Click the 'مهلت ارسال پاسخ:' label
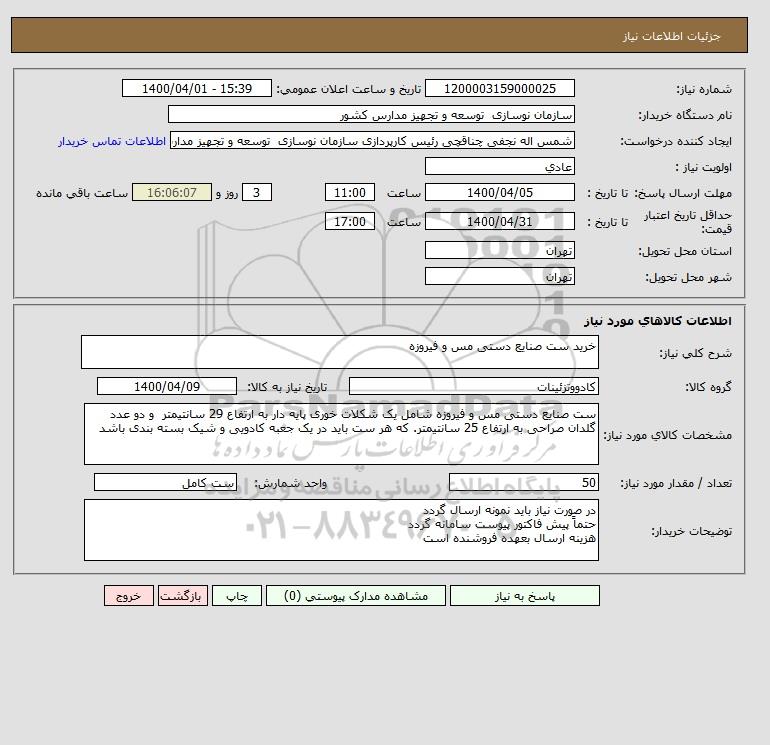The width and height of the screenshot is (770, 745). click(684, 193)
